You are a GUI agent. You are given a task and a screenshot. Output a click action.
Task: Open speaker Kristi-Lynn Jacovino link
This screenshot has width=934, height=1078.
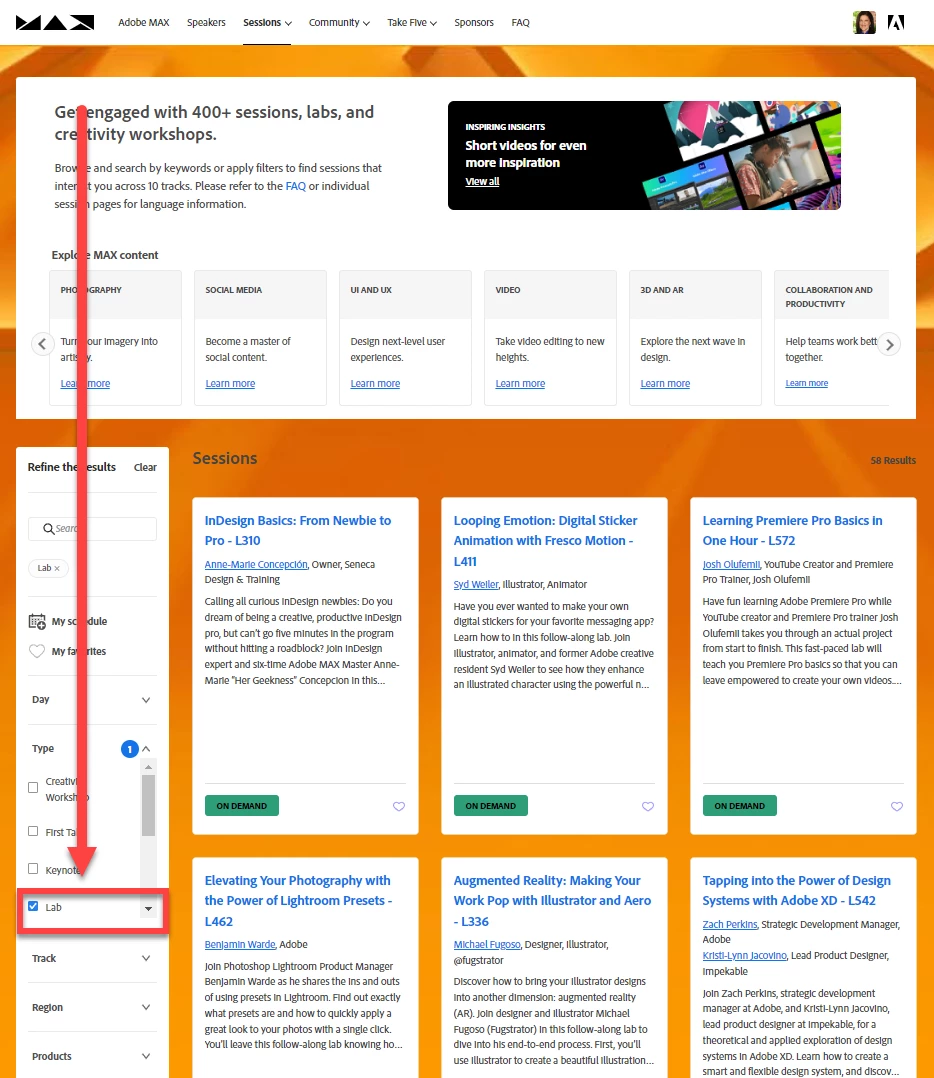(x=744, y=956)
